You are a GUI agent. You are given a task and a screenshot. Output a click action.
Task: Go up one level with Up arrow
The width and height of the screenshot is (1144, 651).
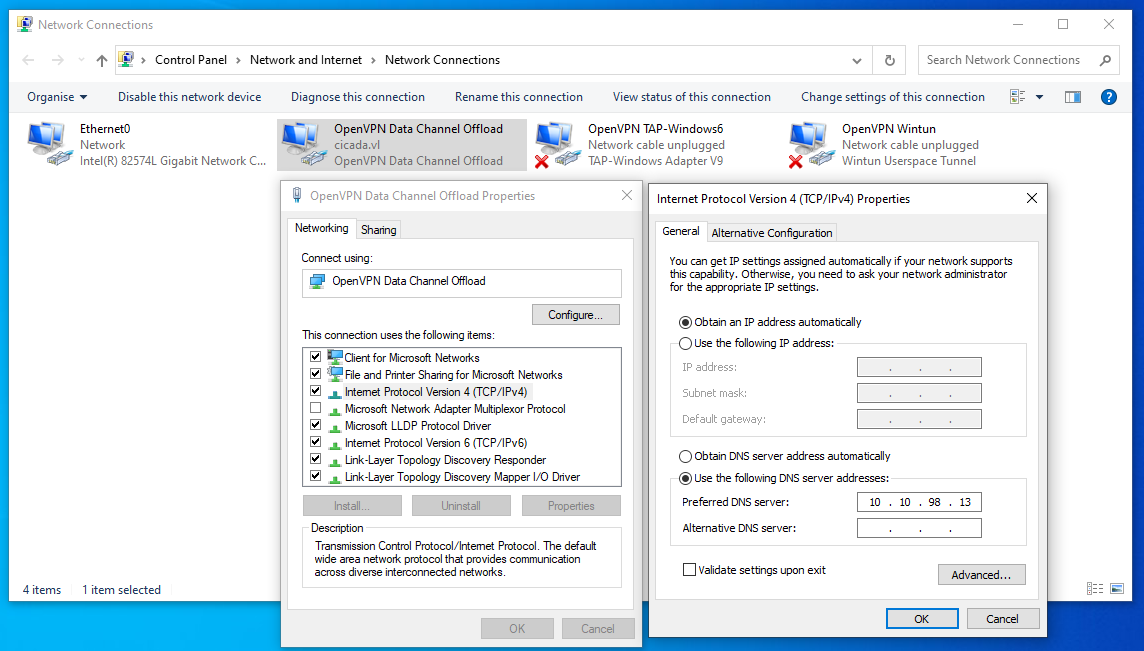click(x=101, y=61)
